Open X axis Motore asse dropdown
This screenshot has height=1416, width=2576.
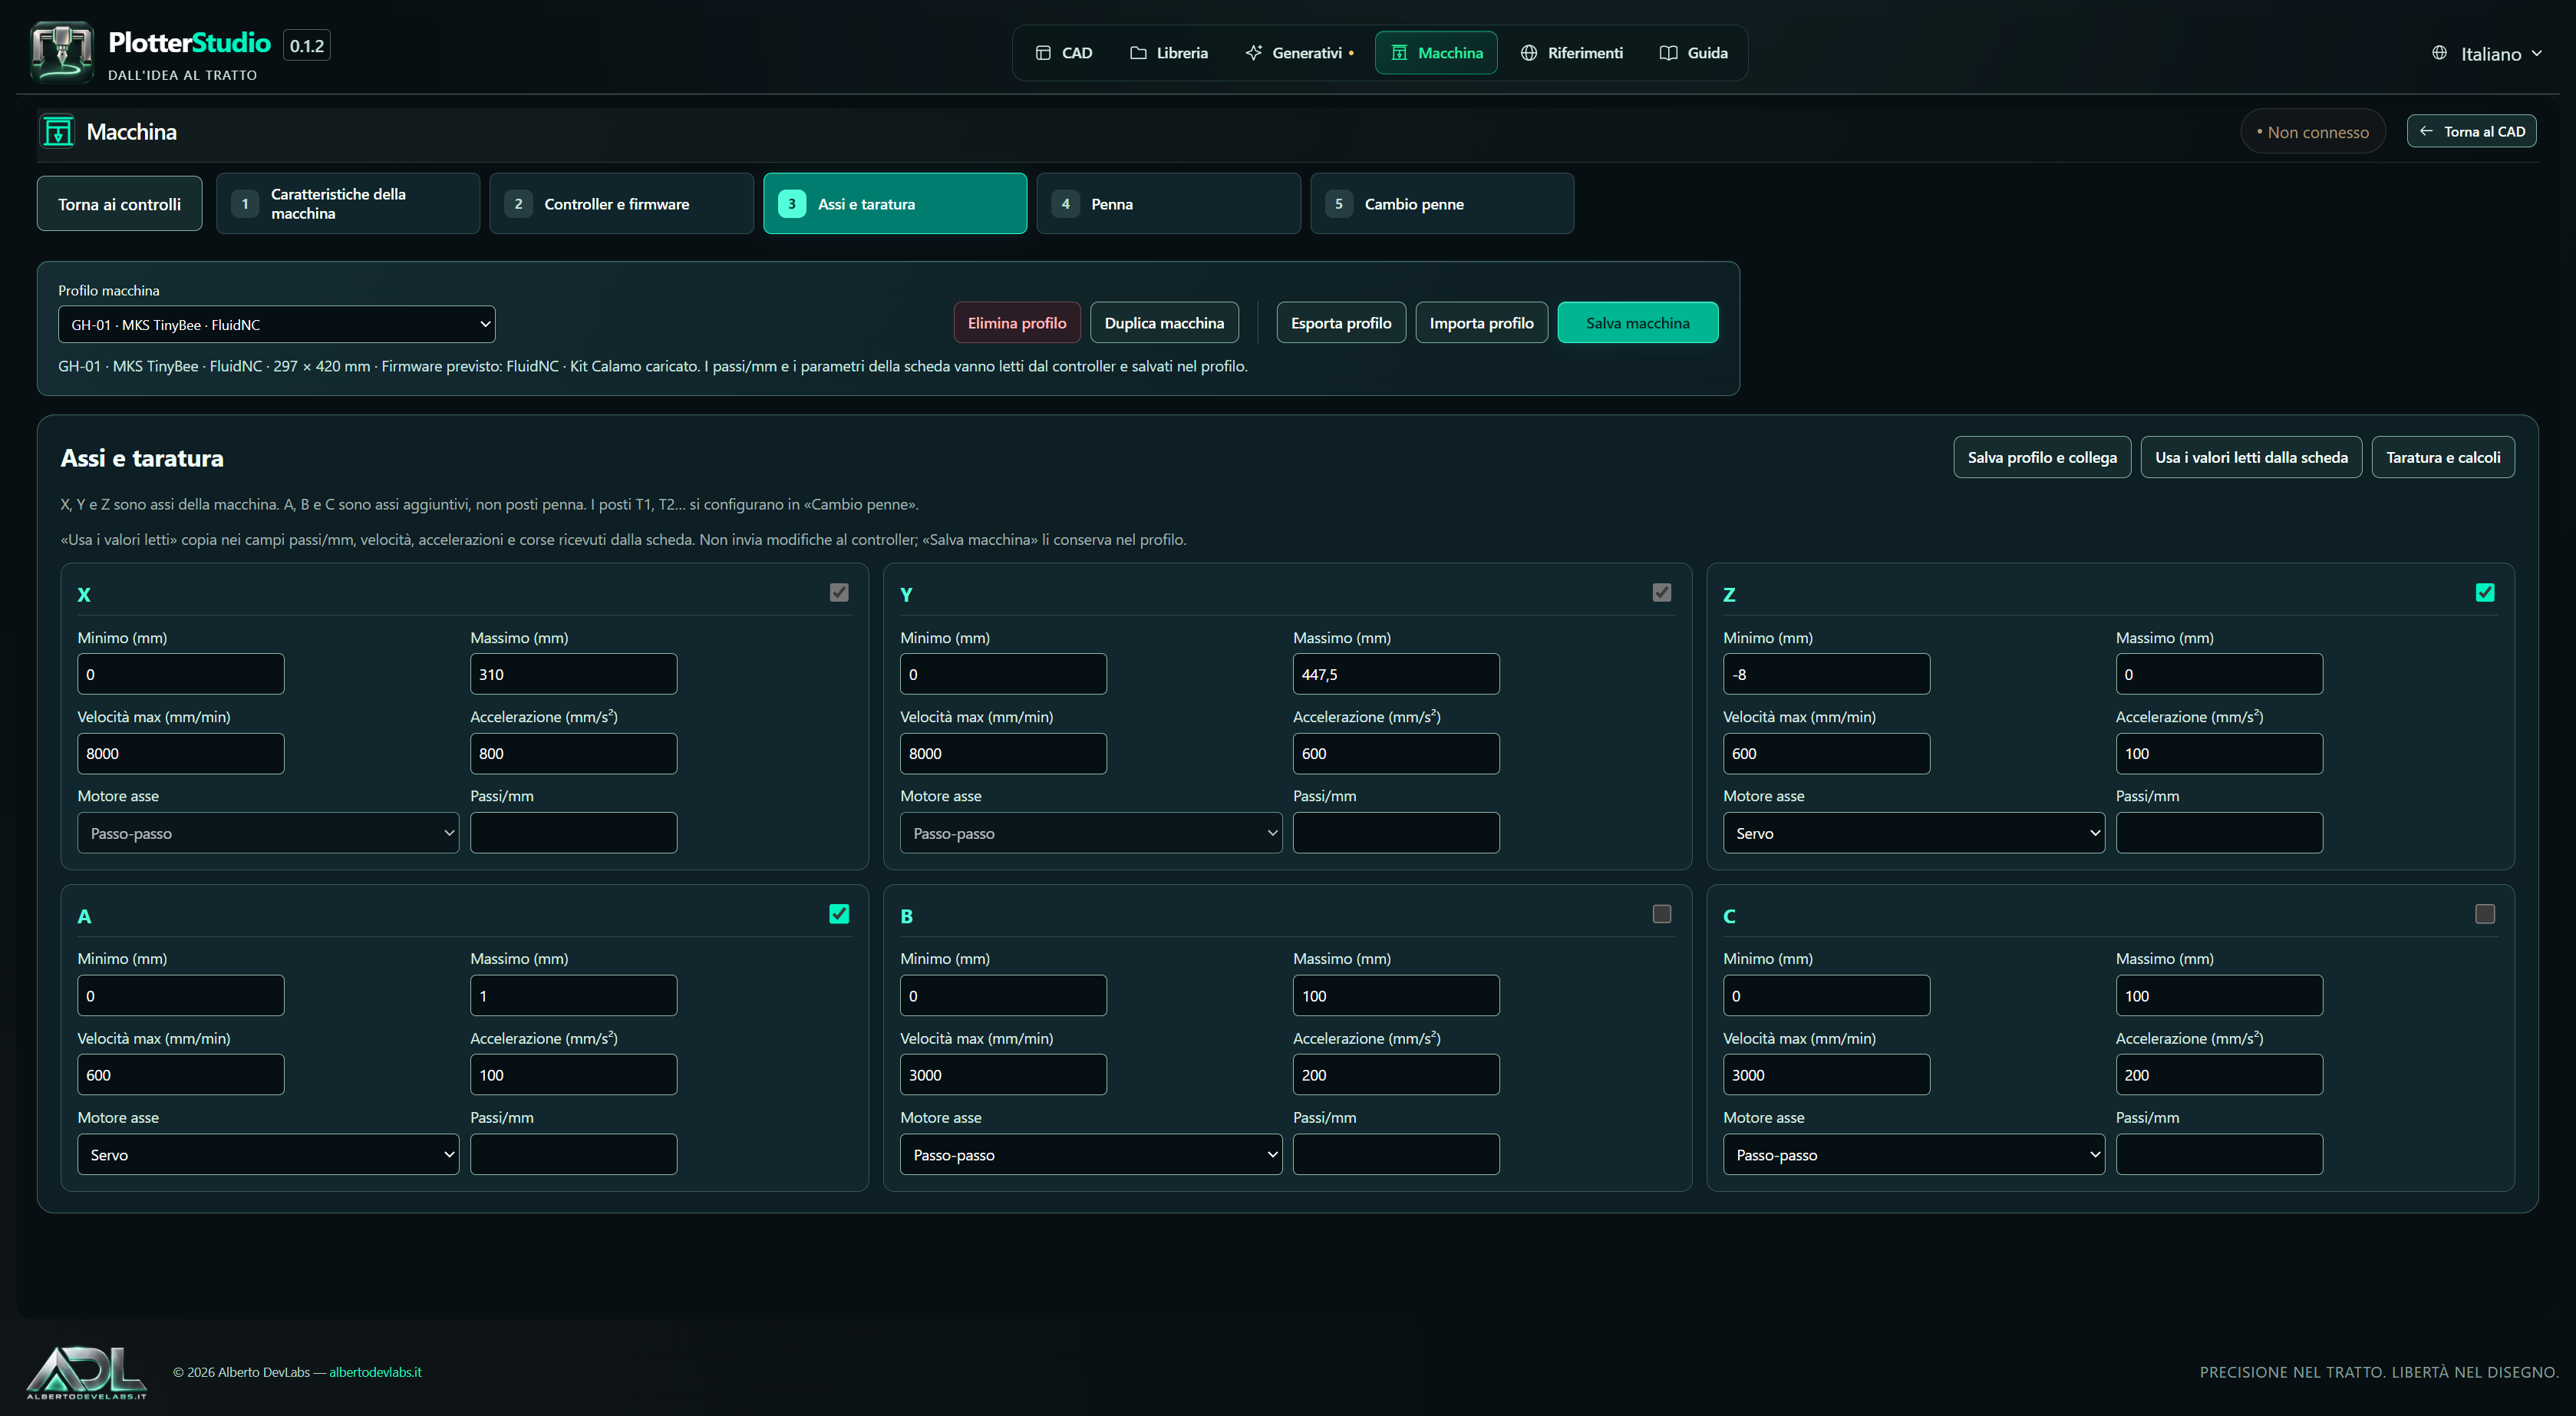(268, 833)
